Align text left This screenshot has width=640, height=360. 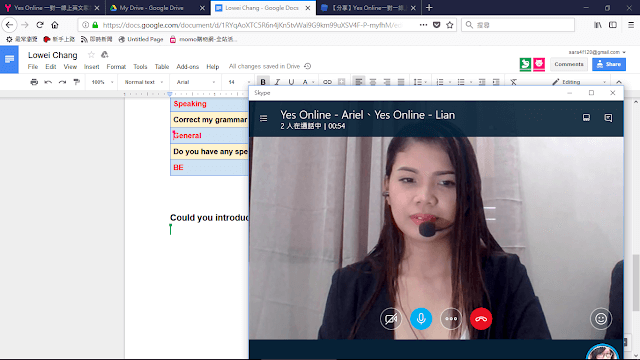point(359,82)
